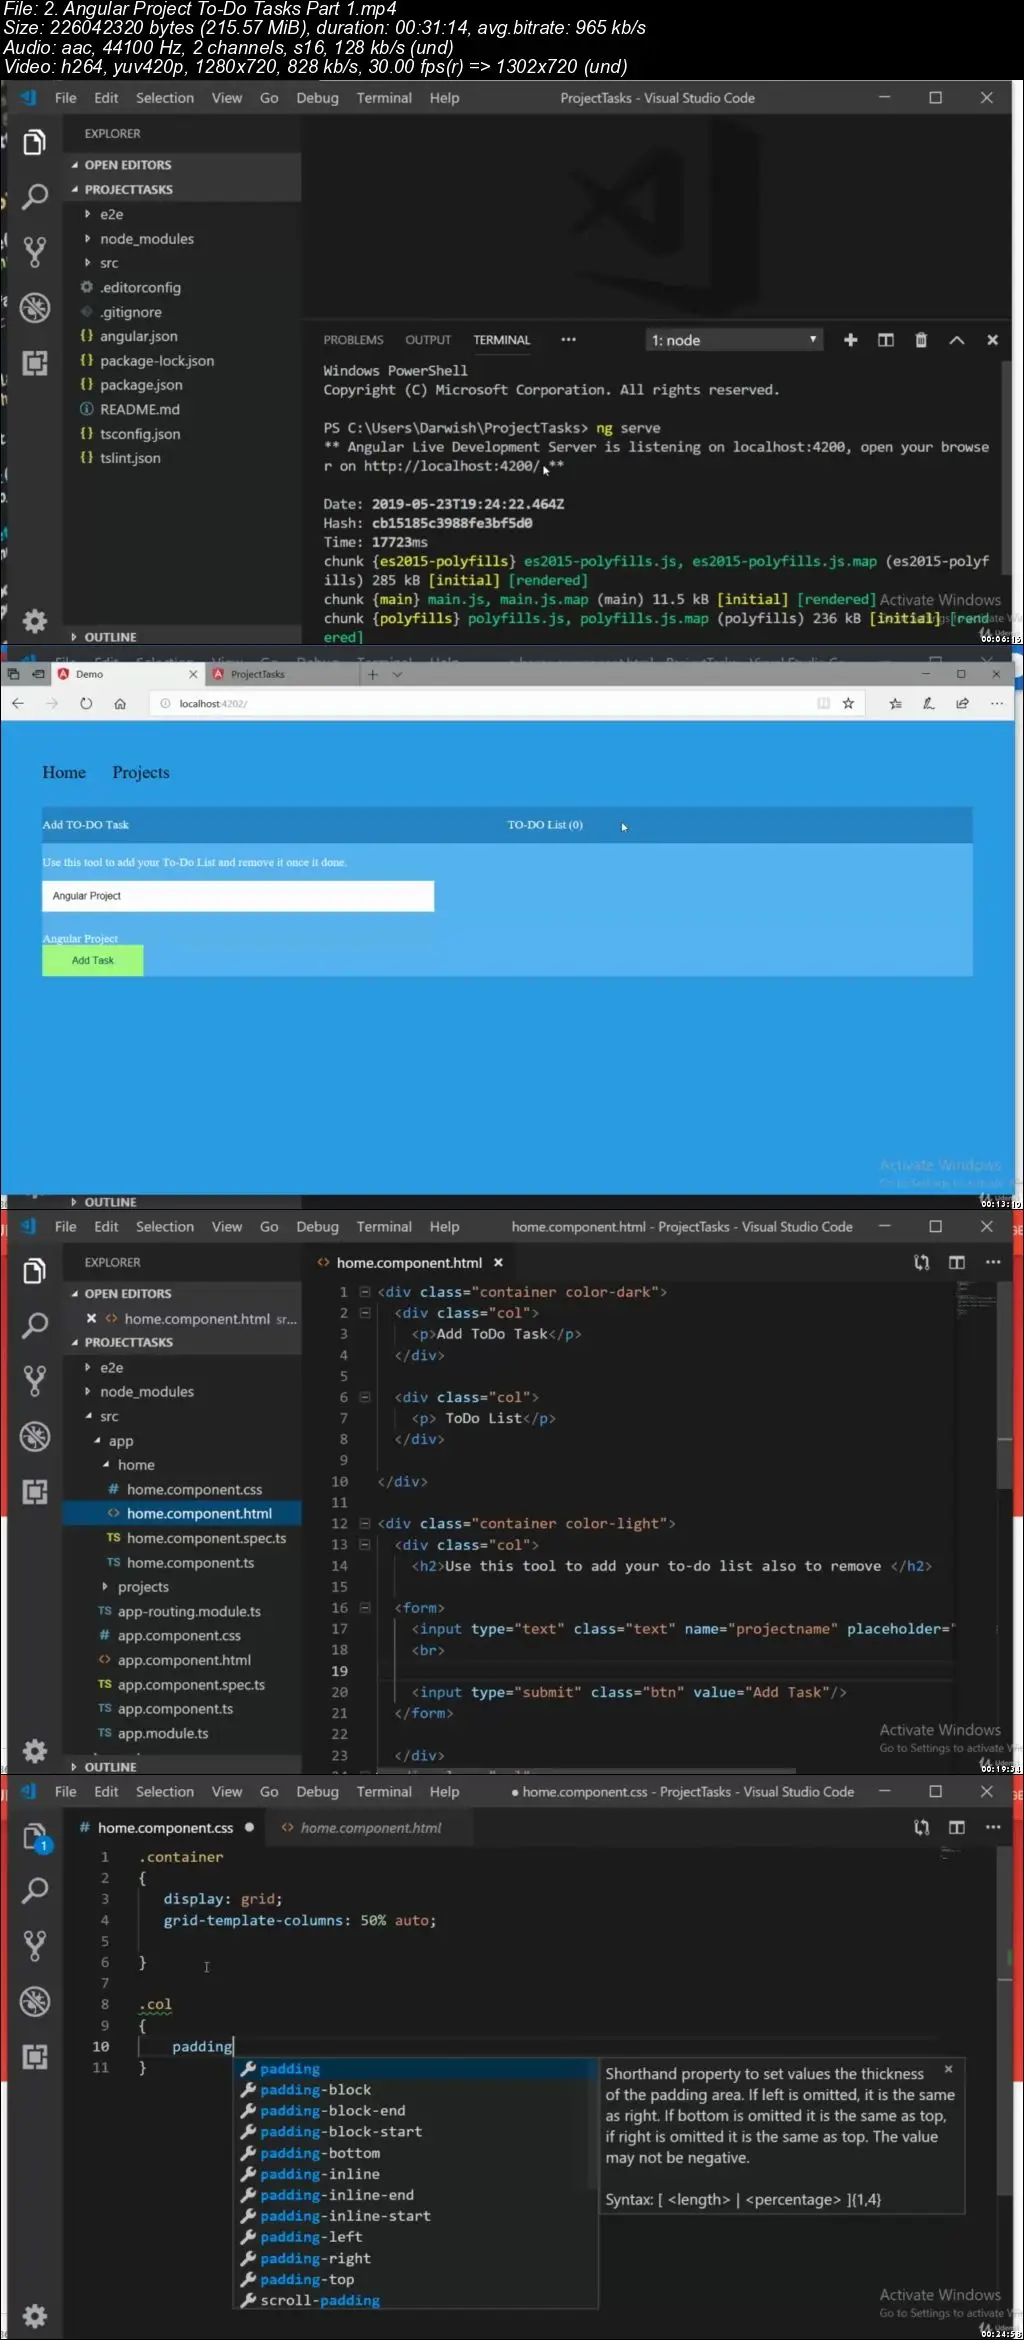This screenshot has width=1024, height=2340.
Task: Open Explorer with badge in the home.component.css frame
Action: tap(35, 1838)
